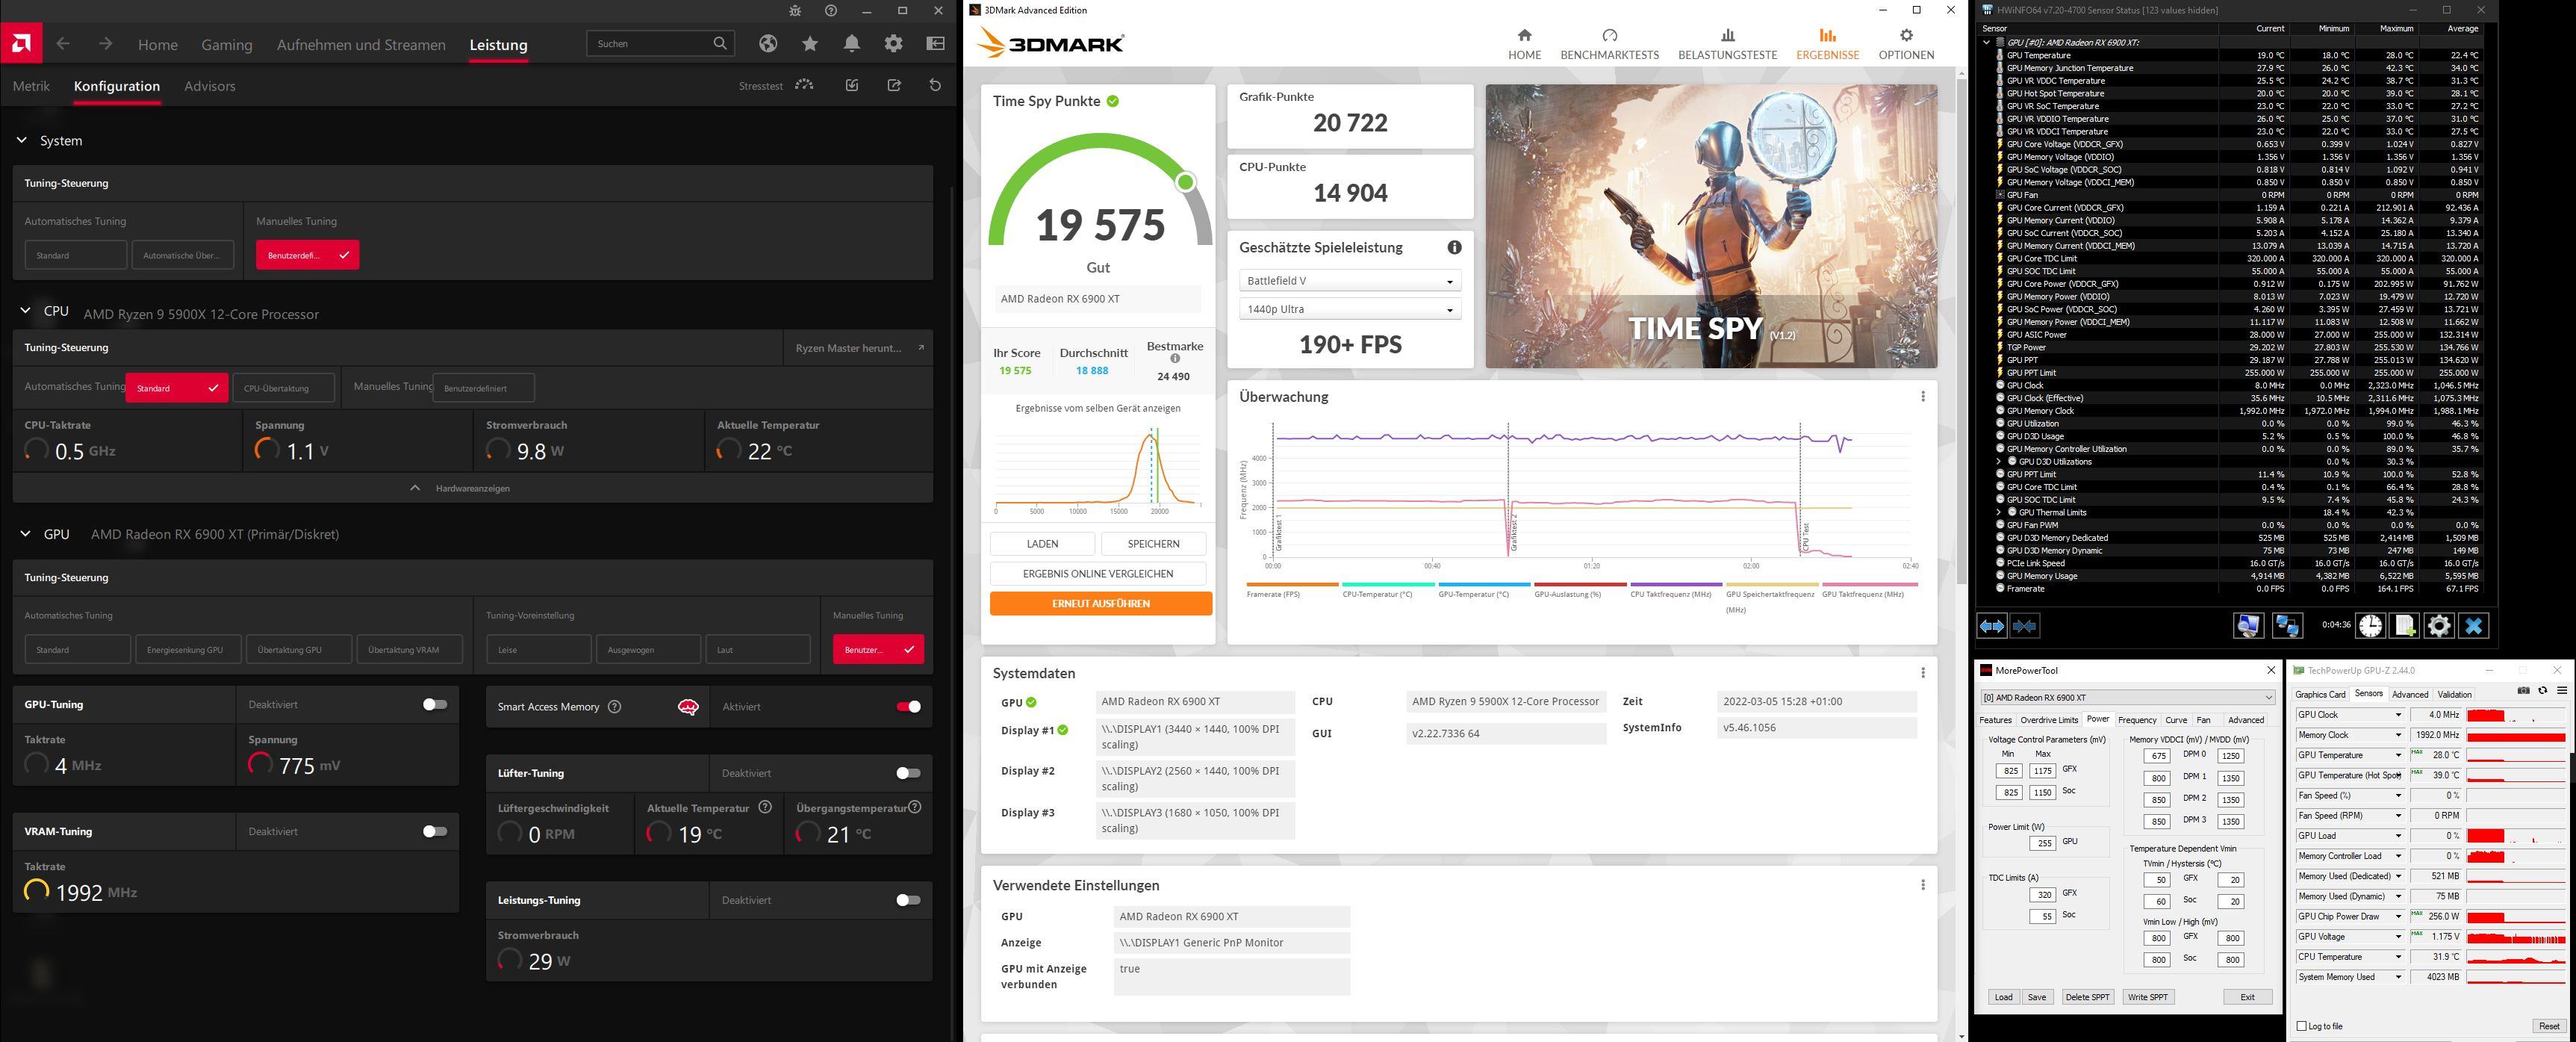Enable Lüfter-Tuning switch
The height and width of the screenshot is (1042, 2576).
[x=908, y=773]
